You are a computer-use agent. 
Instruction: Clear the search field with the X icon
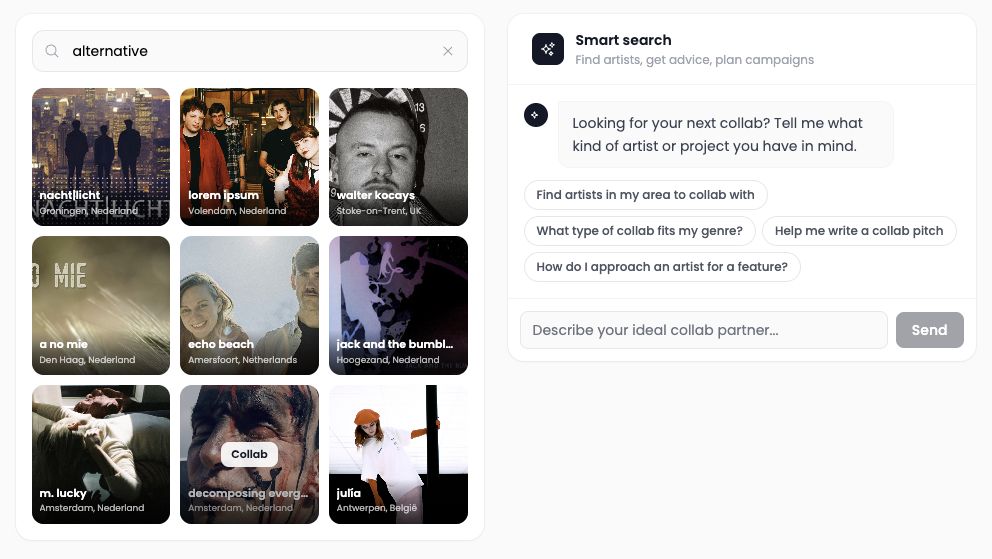(448, 51)
